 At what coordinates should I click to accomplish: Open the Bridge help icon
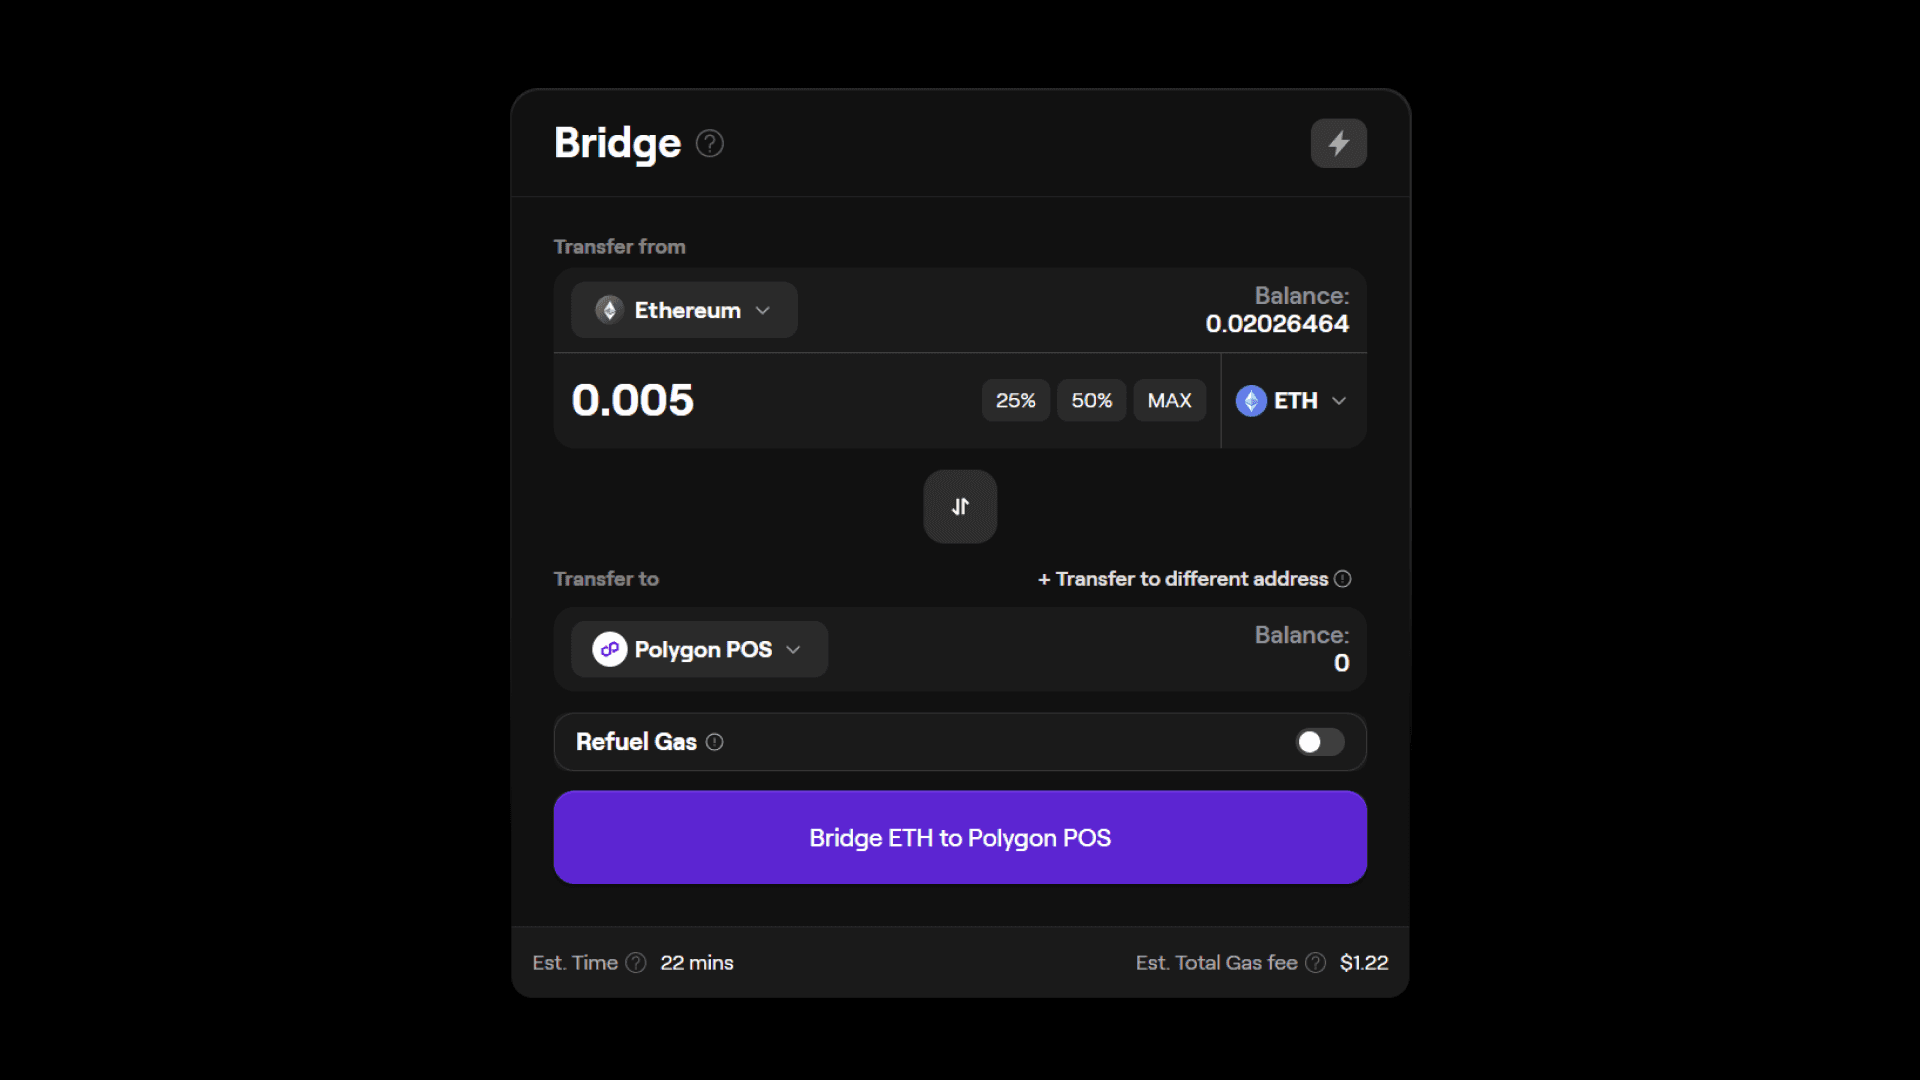point(709,144)
